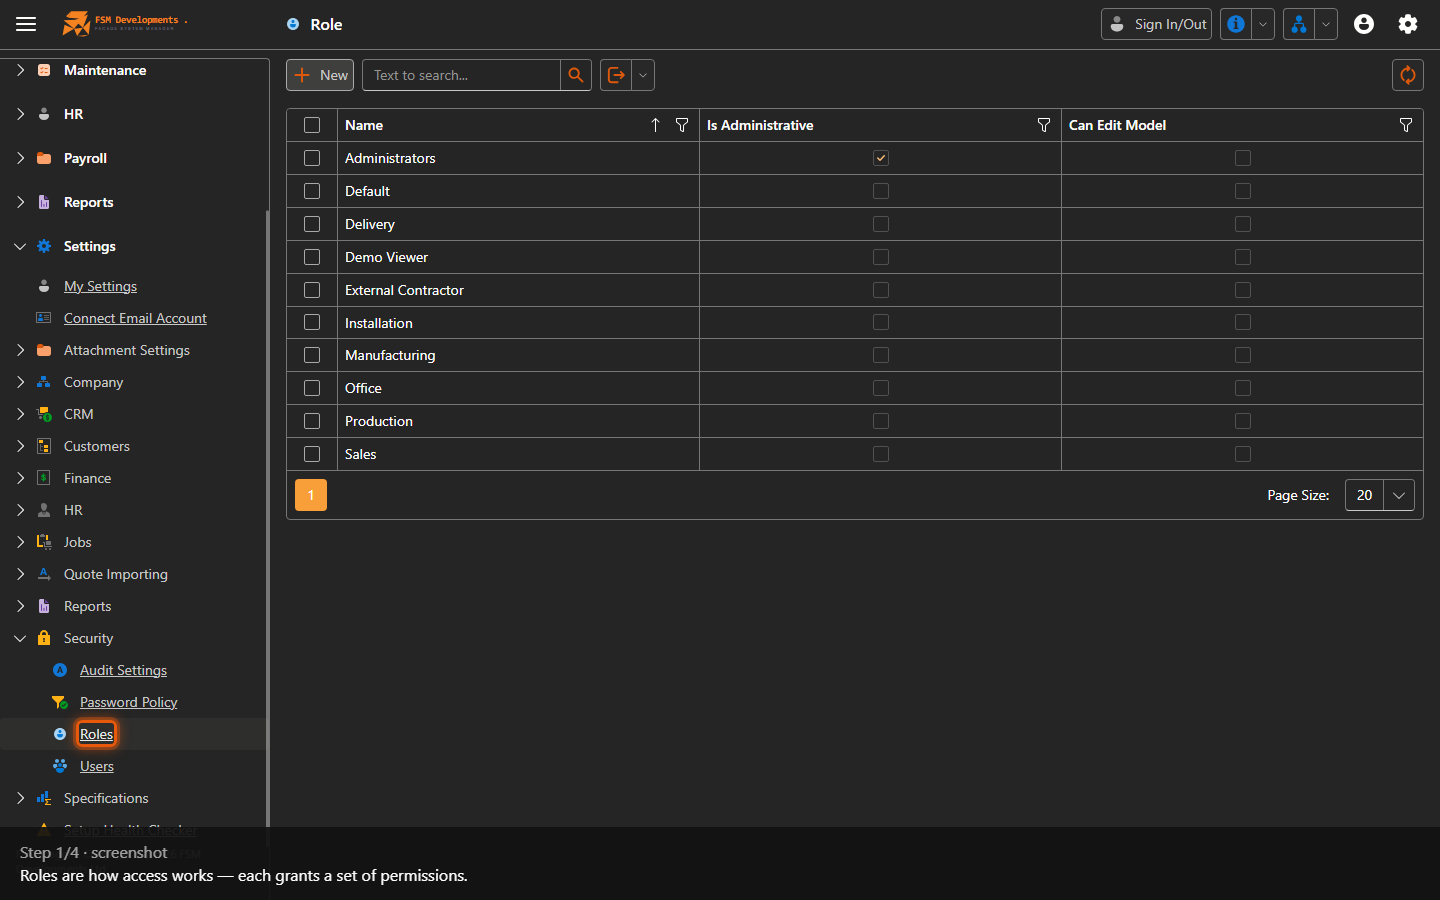Select the Sales row checkbox

[312, 454]
